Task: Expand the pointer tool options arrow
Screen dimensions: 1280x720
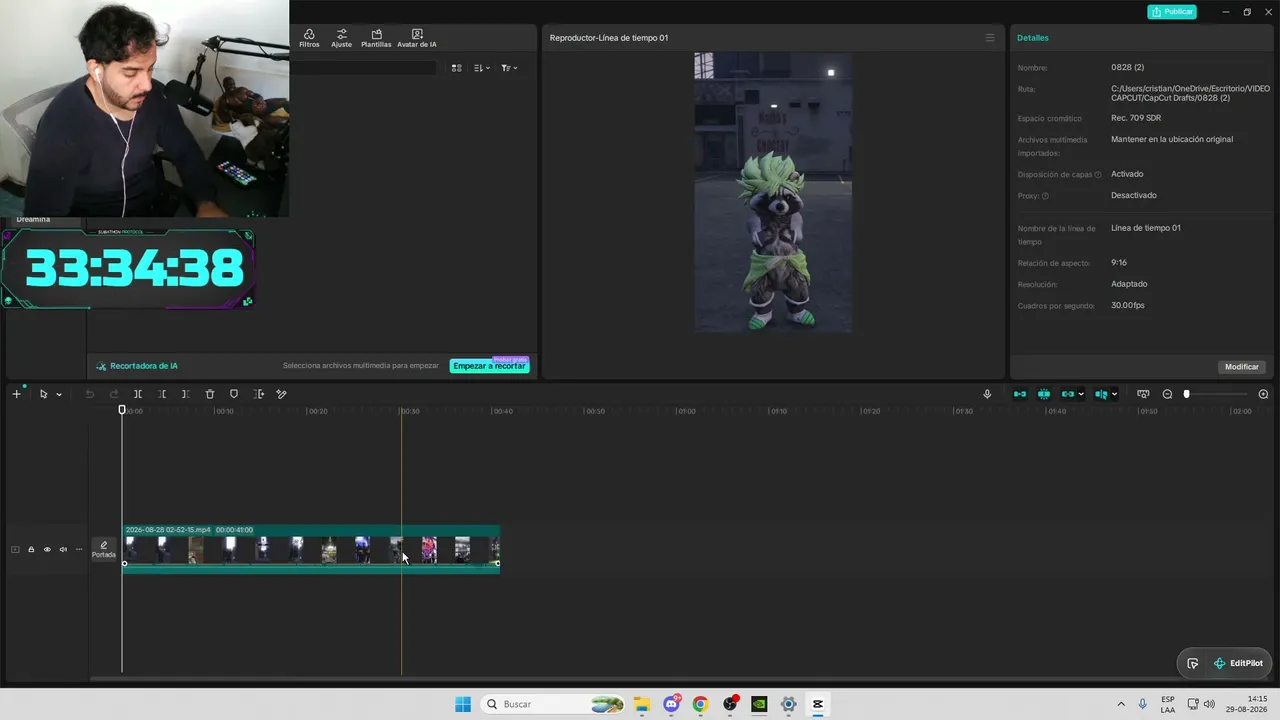Action: point(59,394)
